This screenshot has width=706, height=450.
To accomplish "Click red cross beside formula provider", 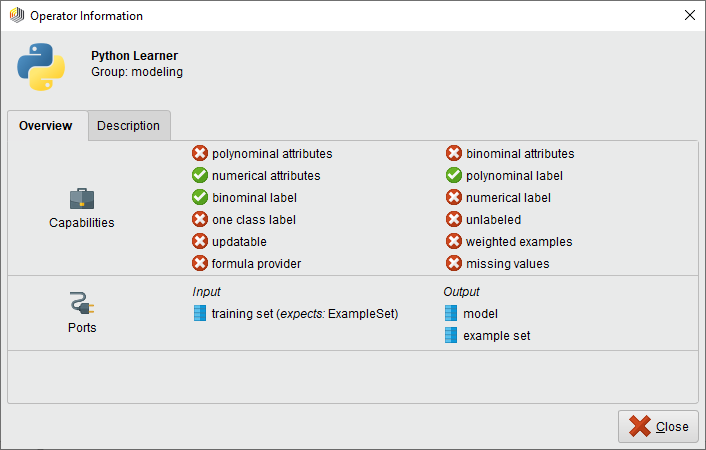I will click(200, 264).
